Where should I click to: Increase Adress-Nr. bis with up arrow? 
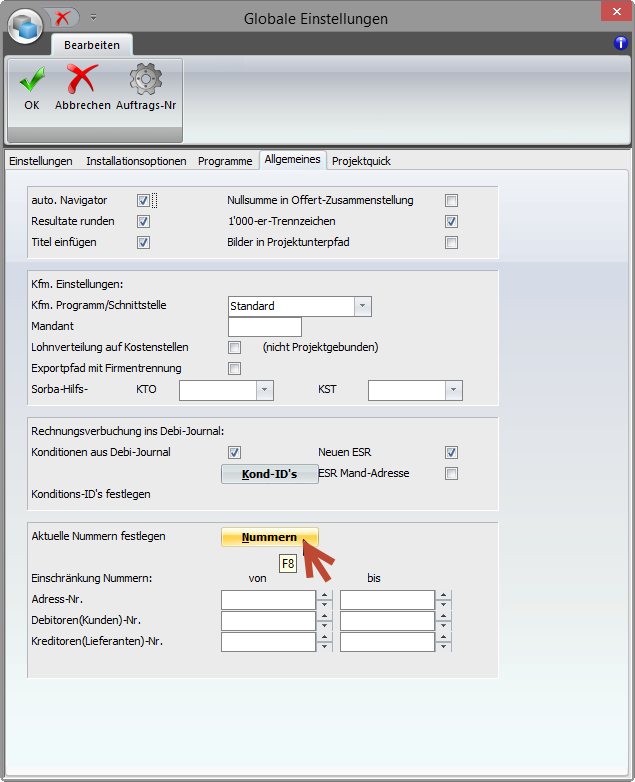click(443, 595)
